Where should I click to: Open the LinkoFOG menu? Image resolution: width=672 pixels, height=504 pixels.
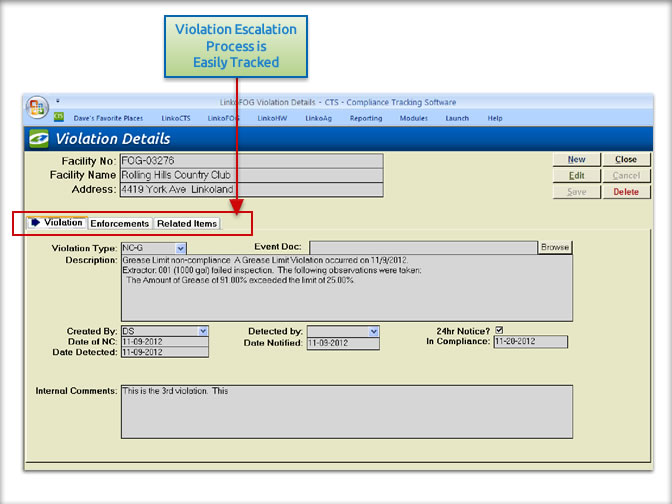[224, 118]
